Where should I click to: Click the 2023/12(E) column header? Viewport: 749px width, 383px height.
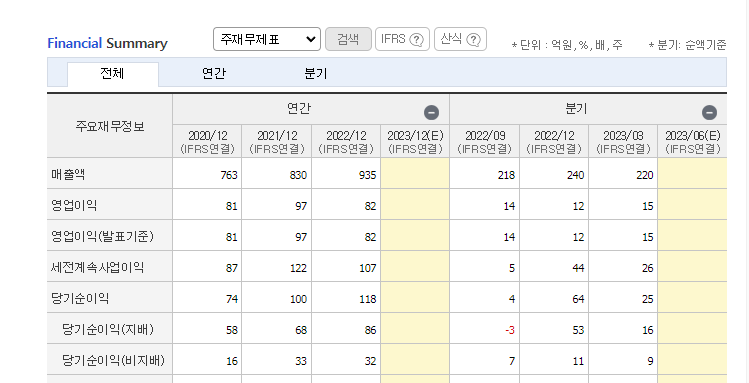[415, 142]
